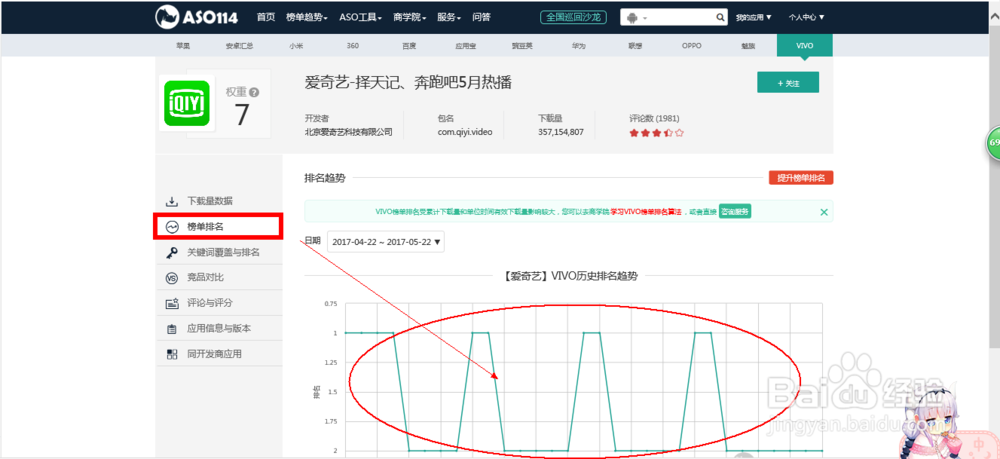
Task: Click the key icon beside 关键词覆盖与排名
Action: tap(172, 253)
